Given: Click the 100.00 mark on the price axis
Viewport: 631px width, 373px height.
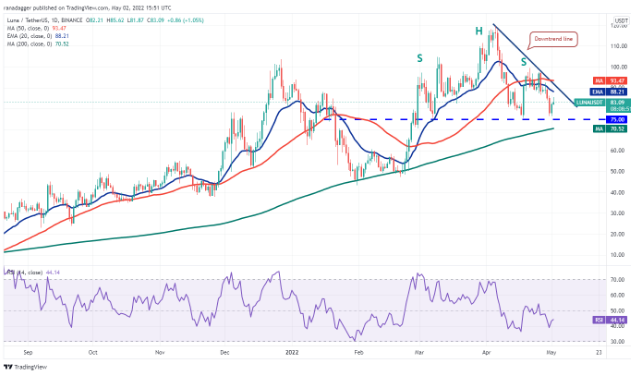Looking at the screenshot, I should pyautogui.click(x=619, y=67).
